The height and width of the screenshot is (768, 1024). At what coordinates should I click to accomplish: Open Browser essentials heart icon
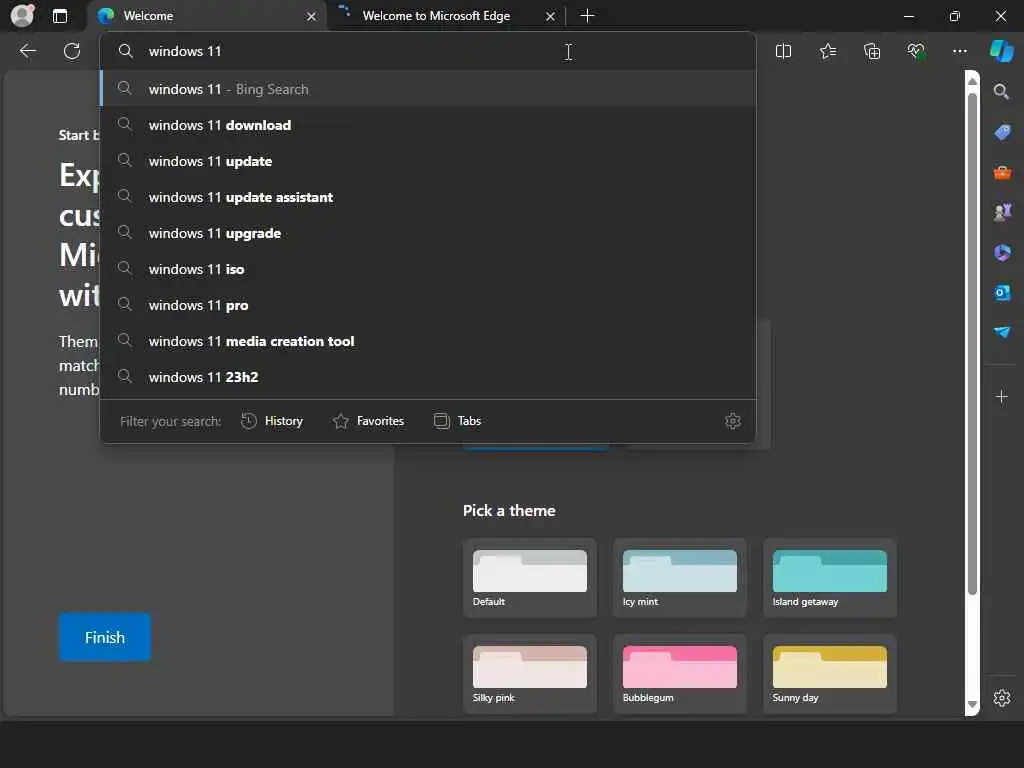916,51
